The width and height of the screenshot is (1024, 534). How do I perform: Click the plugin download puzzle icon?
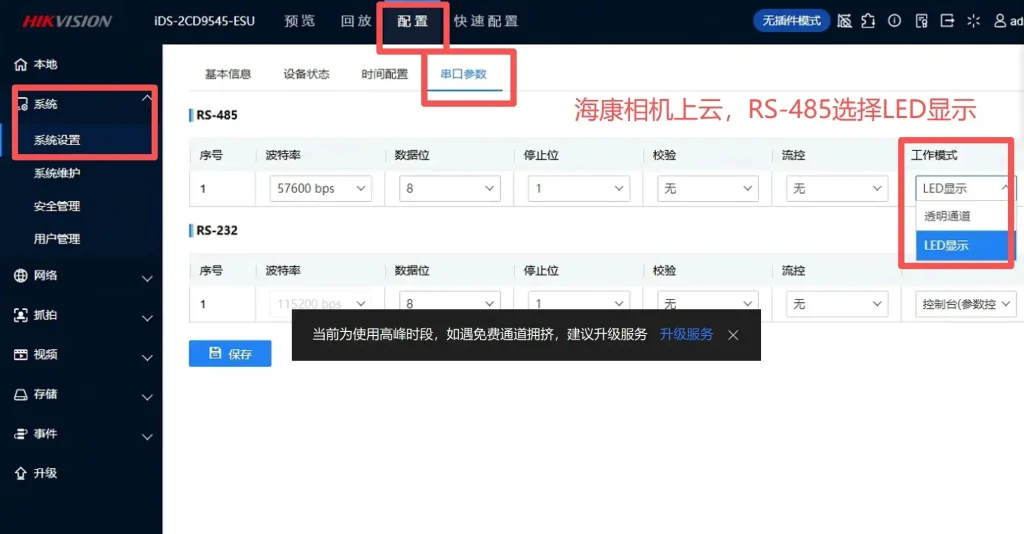coord(869,21)
